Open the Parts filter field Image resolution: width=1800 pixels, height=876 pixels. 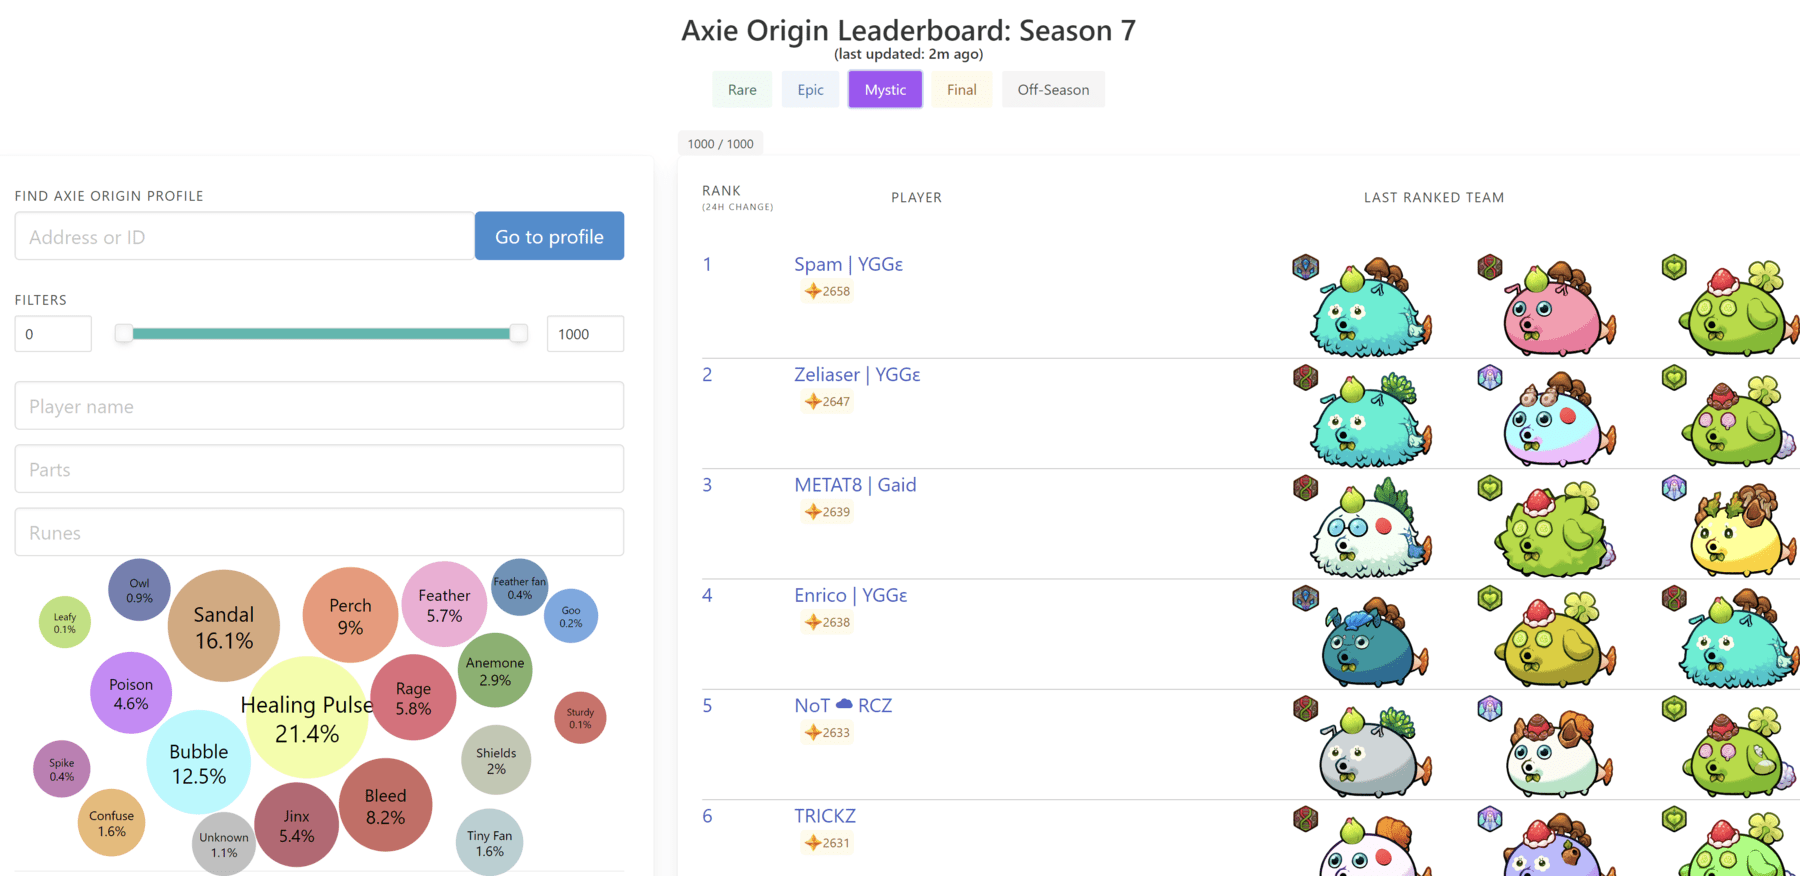click(x=319, y=469)
